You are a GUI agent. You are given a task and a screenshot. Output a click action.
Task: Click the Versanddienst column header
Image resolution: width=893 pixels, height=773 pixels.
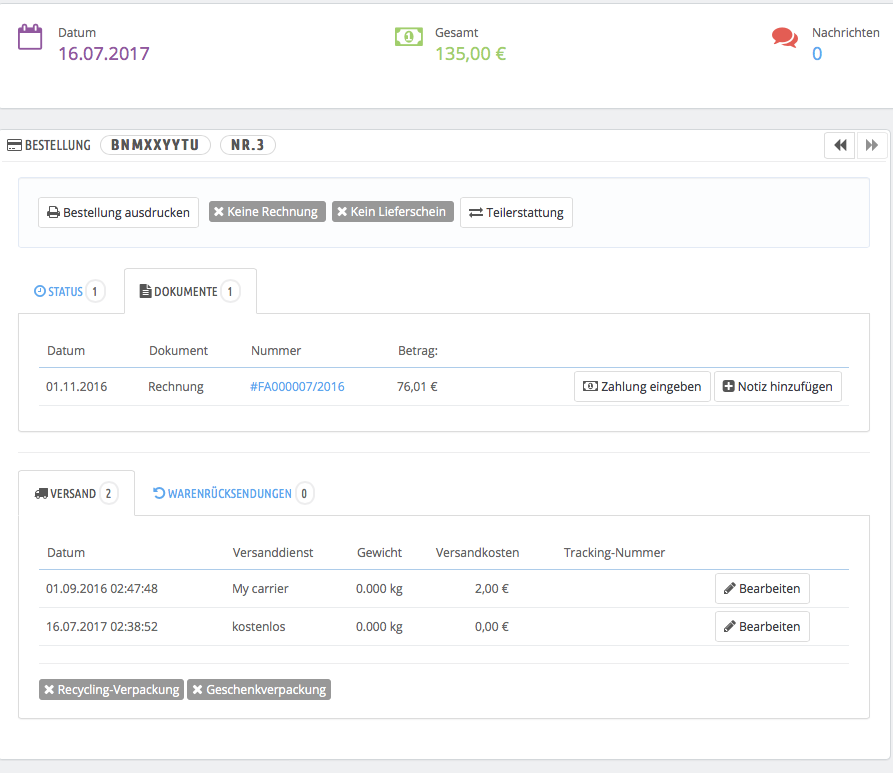point(273,553)
